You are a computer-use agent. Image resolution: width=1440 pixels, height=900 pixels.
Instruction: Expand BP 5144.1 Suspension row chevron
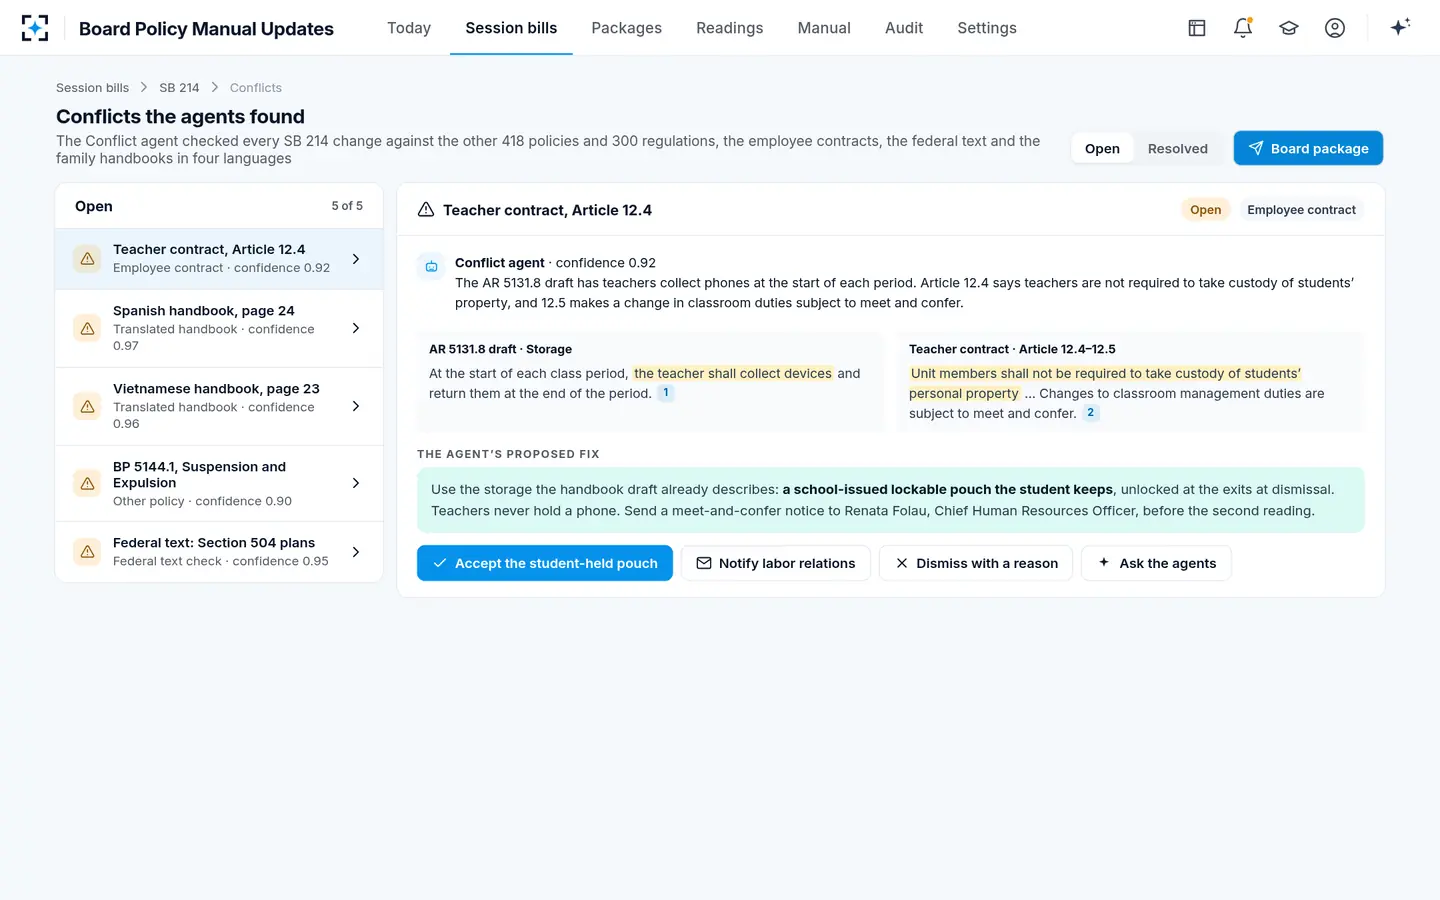coord(356,483)
